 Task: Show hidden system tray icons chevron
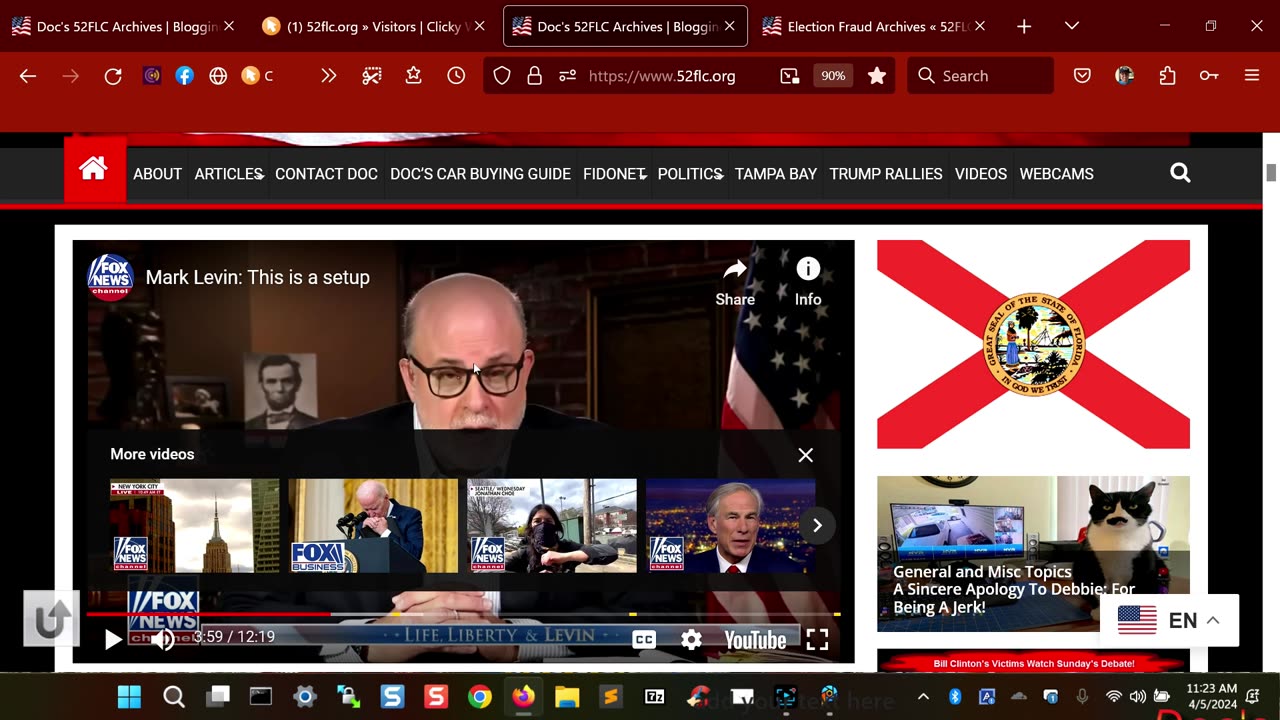point(923,697)
